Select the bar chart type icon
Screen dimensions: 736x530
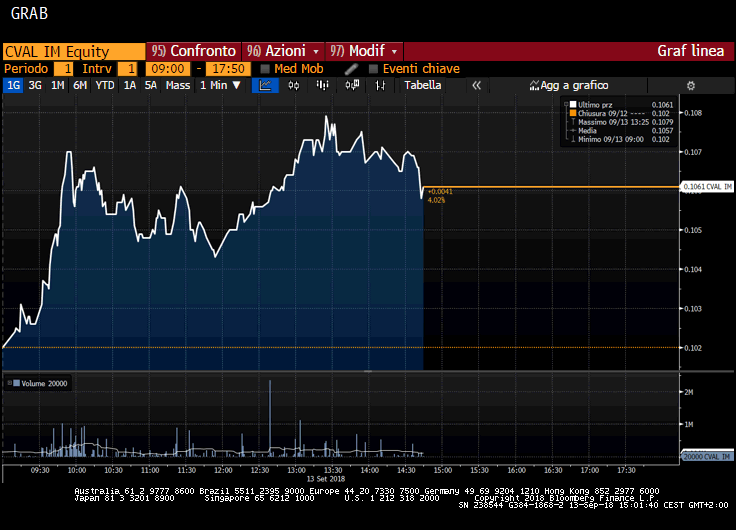(323, 86)
